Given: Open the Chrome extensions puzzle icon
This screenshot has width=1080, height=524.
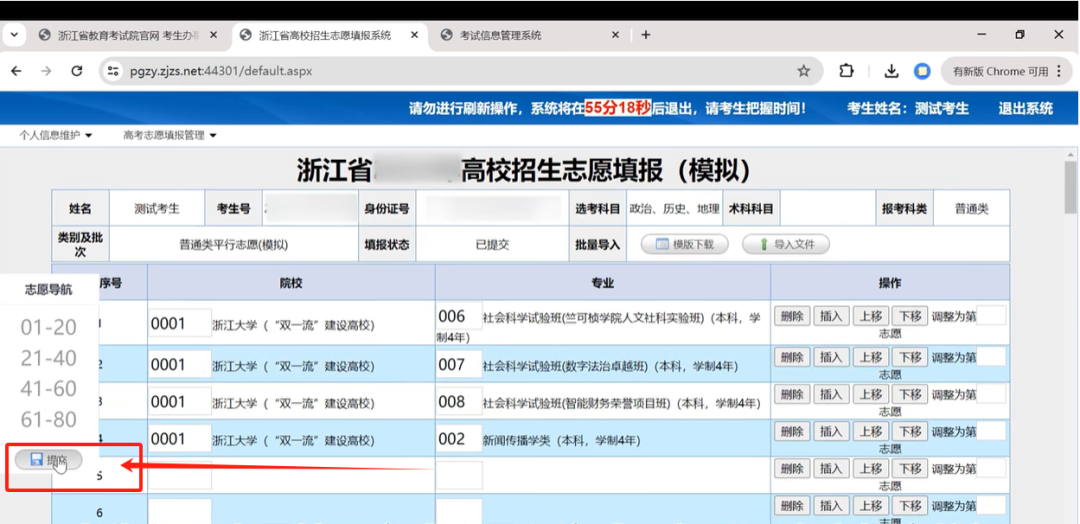Looking at the screenshot, I should (846, 71).
